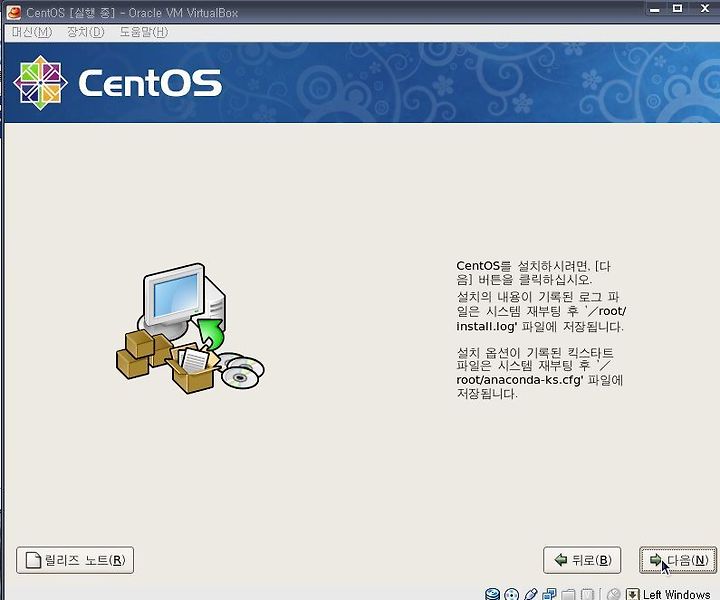Click the Left Windows host key label

676,594
